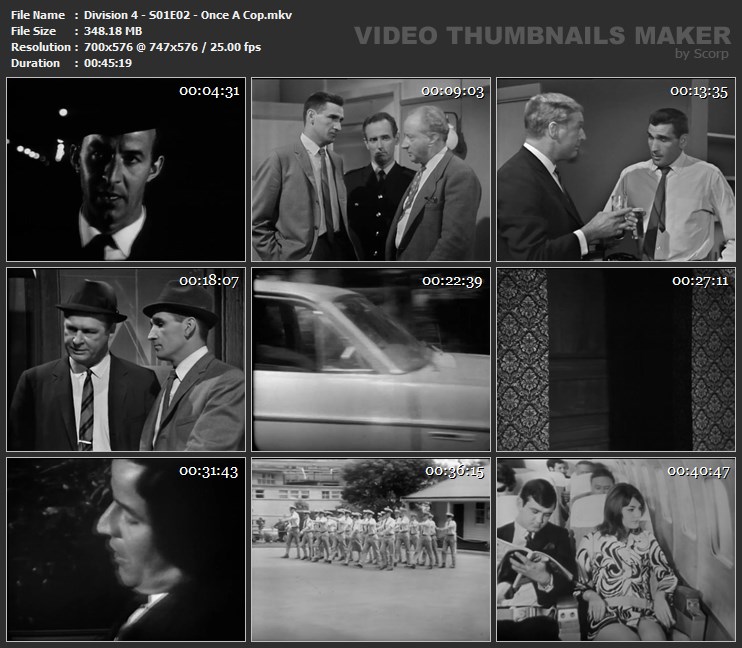Click the 'File Name' label

[38, 15]
